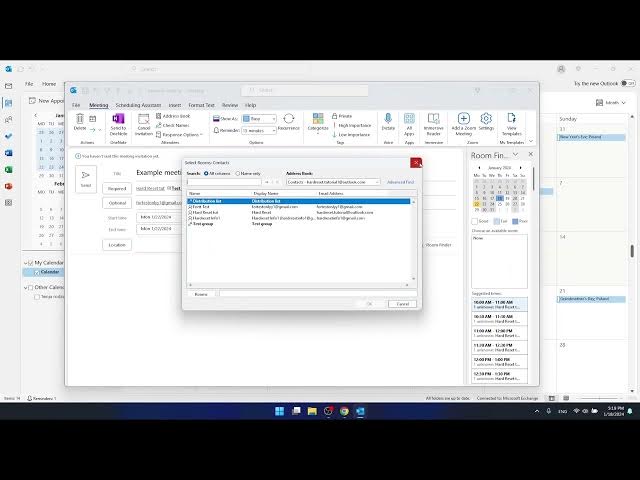Click the Optional attendees button
The height and width of the screenshot is (480, 640).
click(x=117, y=203)
